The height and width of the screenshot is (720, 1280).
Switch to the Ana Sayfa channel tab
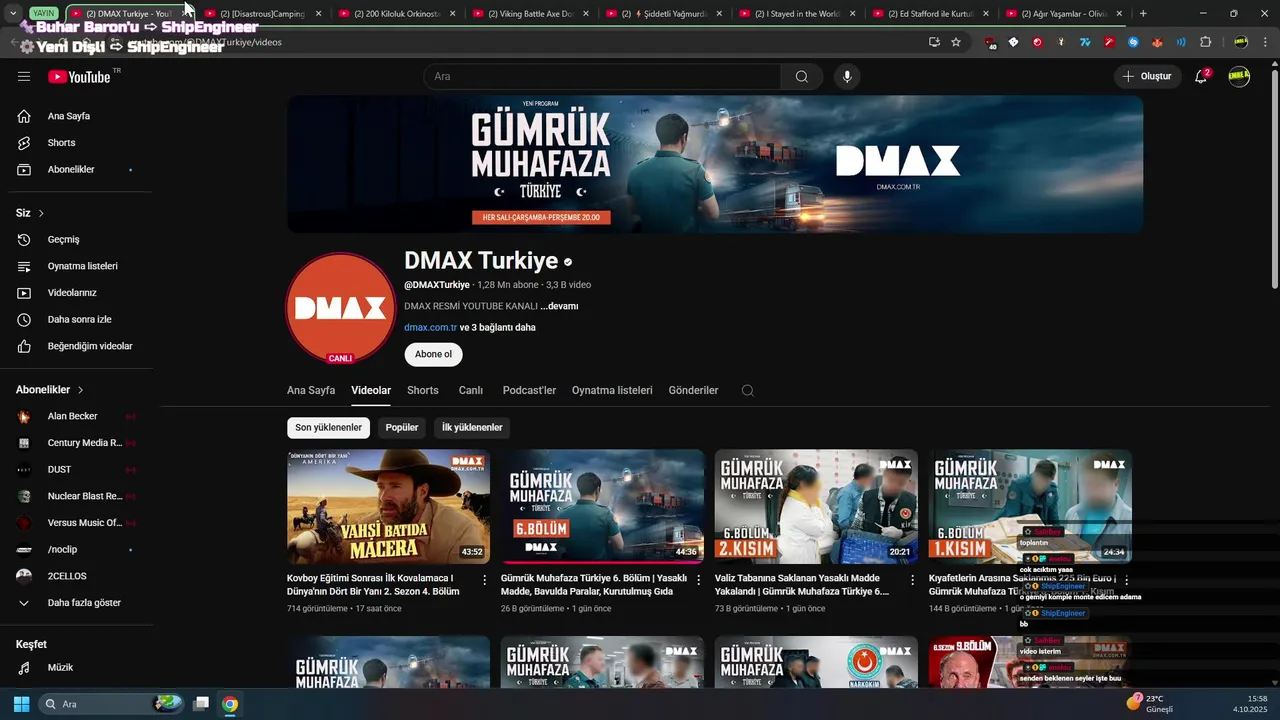click(311, 391)
